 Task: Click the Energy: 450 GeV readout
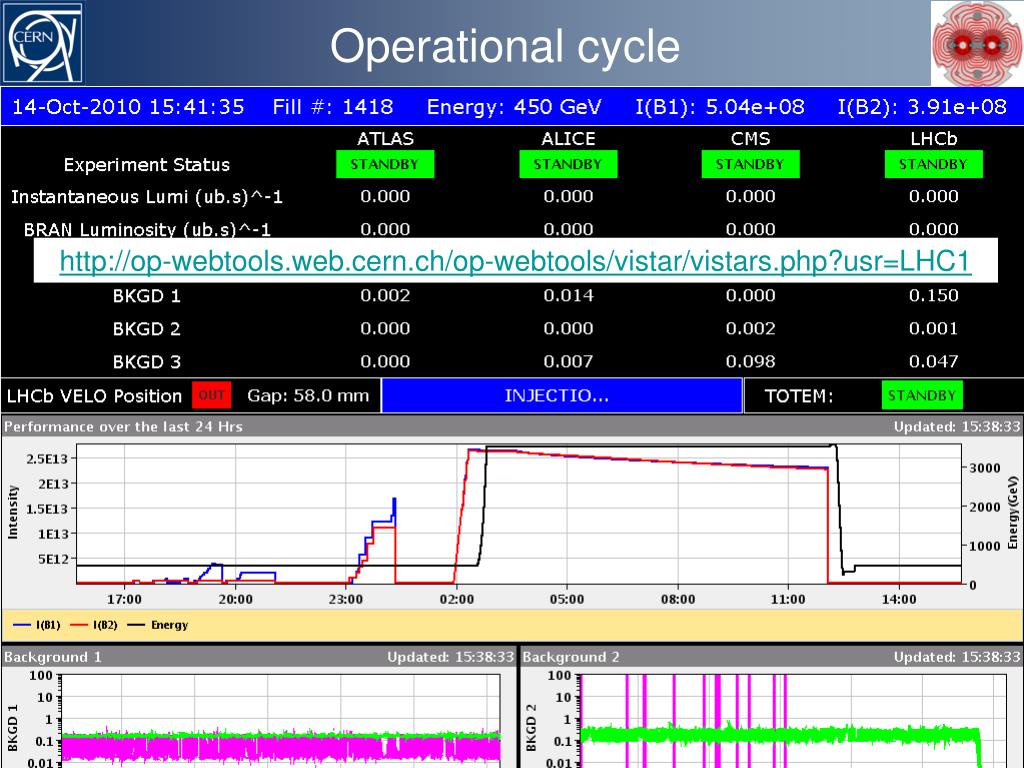pos(514,106)
